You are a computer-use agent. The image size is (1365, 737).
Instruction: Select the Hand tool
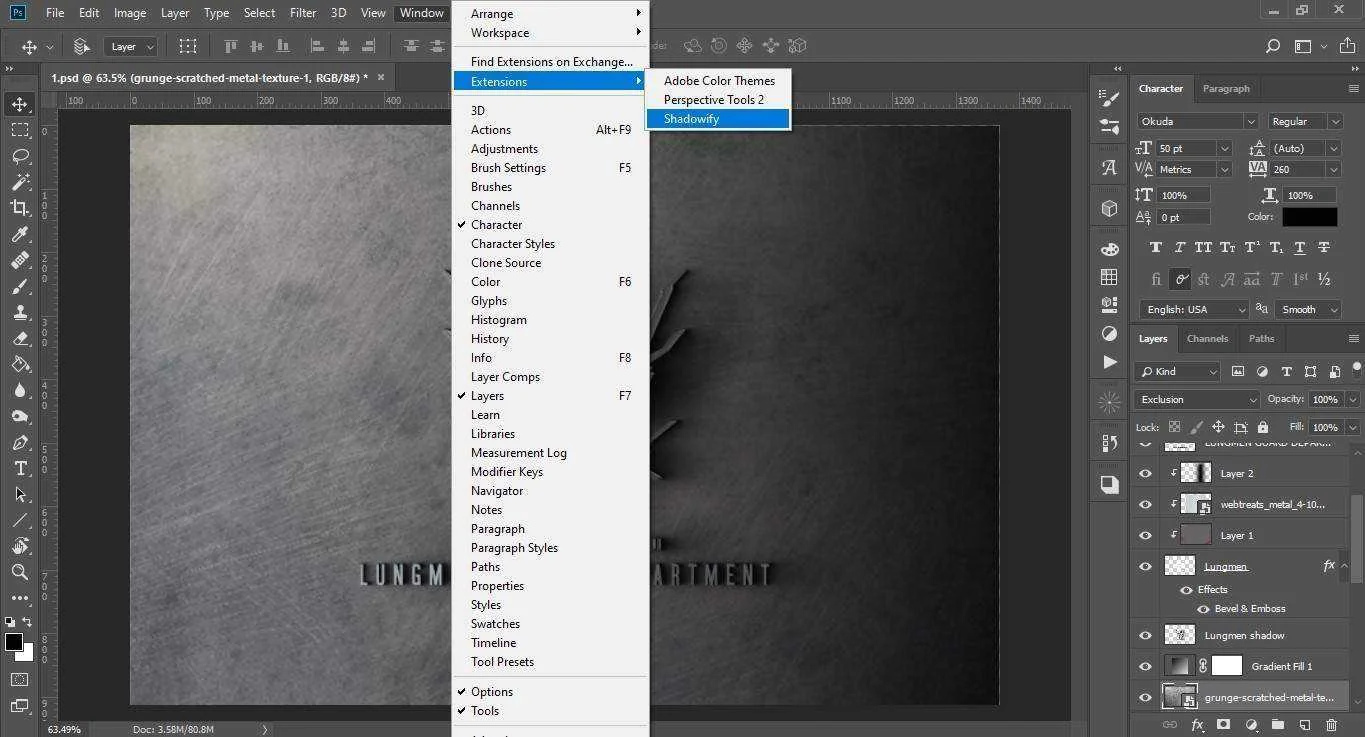(x=20, y=546)
